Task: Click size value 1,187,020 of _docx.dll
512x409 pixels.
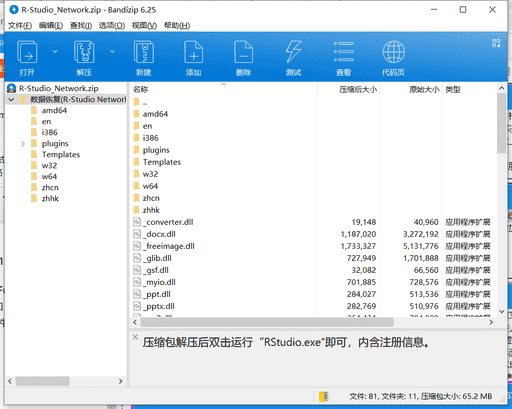Action: coord(358,234)
